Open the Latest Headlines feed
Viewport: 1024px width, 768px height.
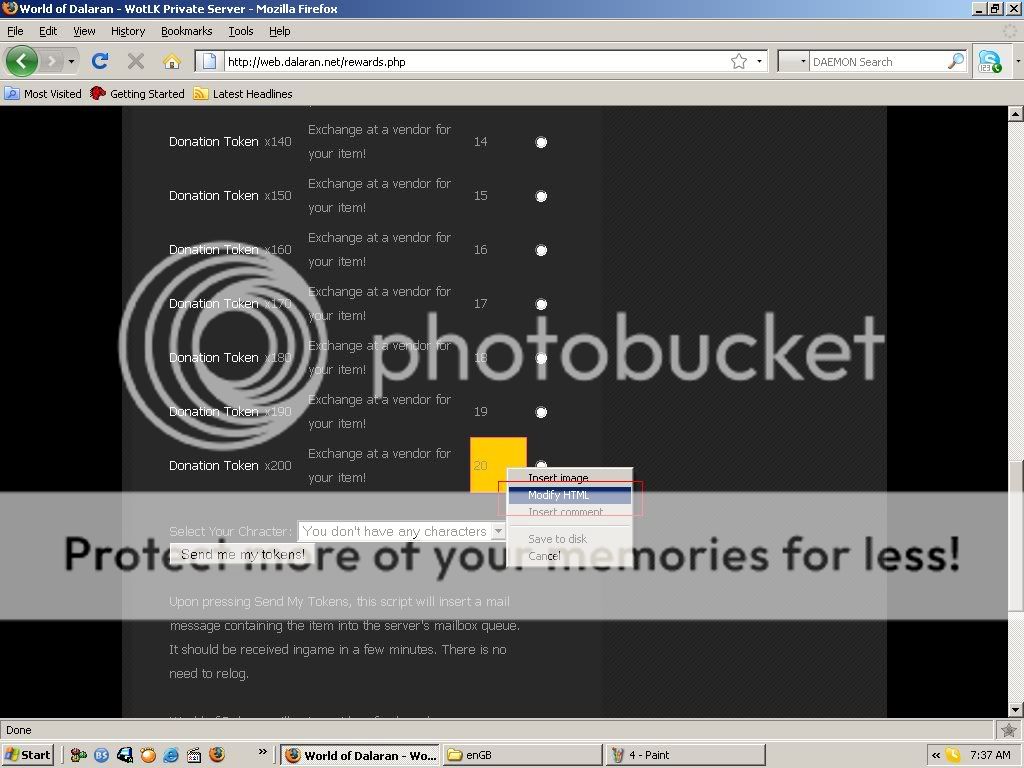243,93
